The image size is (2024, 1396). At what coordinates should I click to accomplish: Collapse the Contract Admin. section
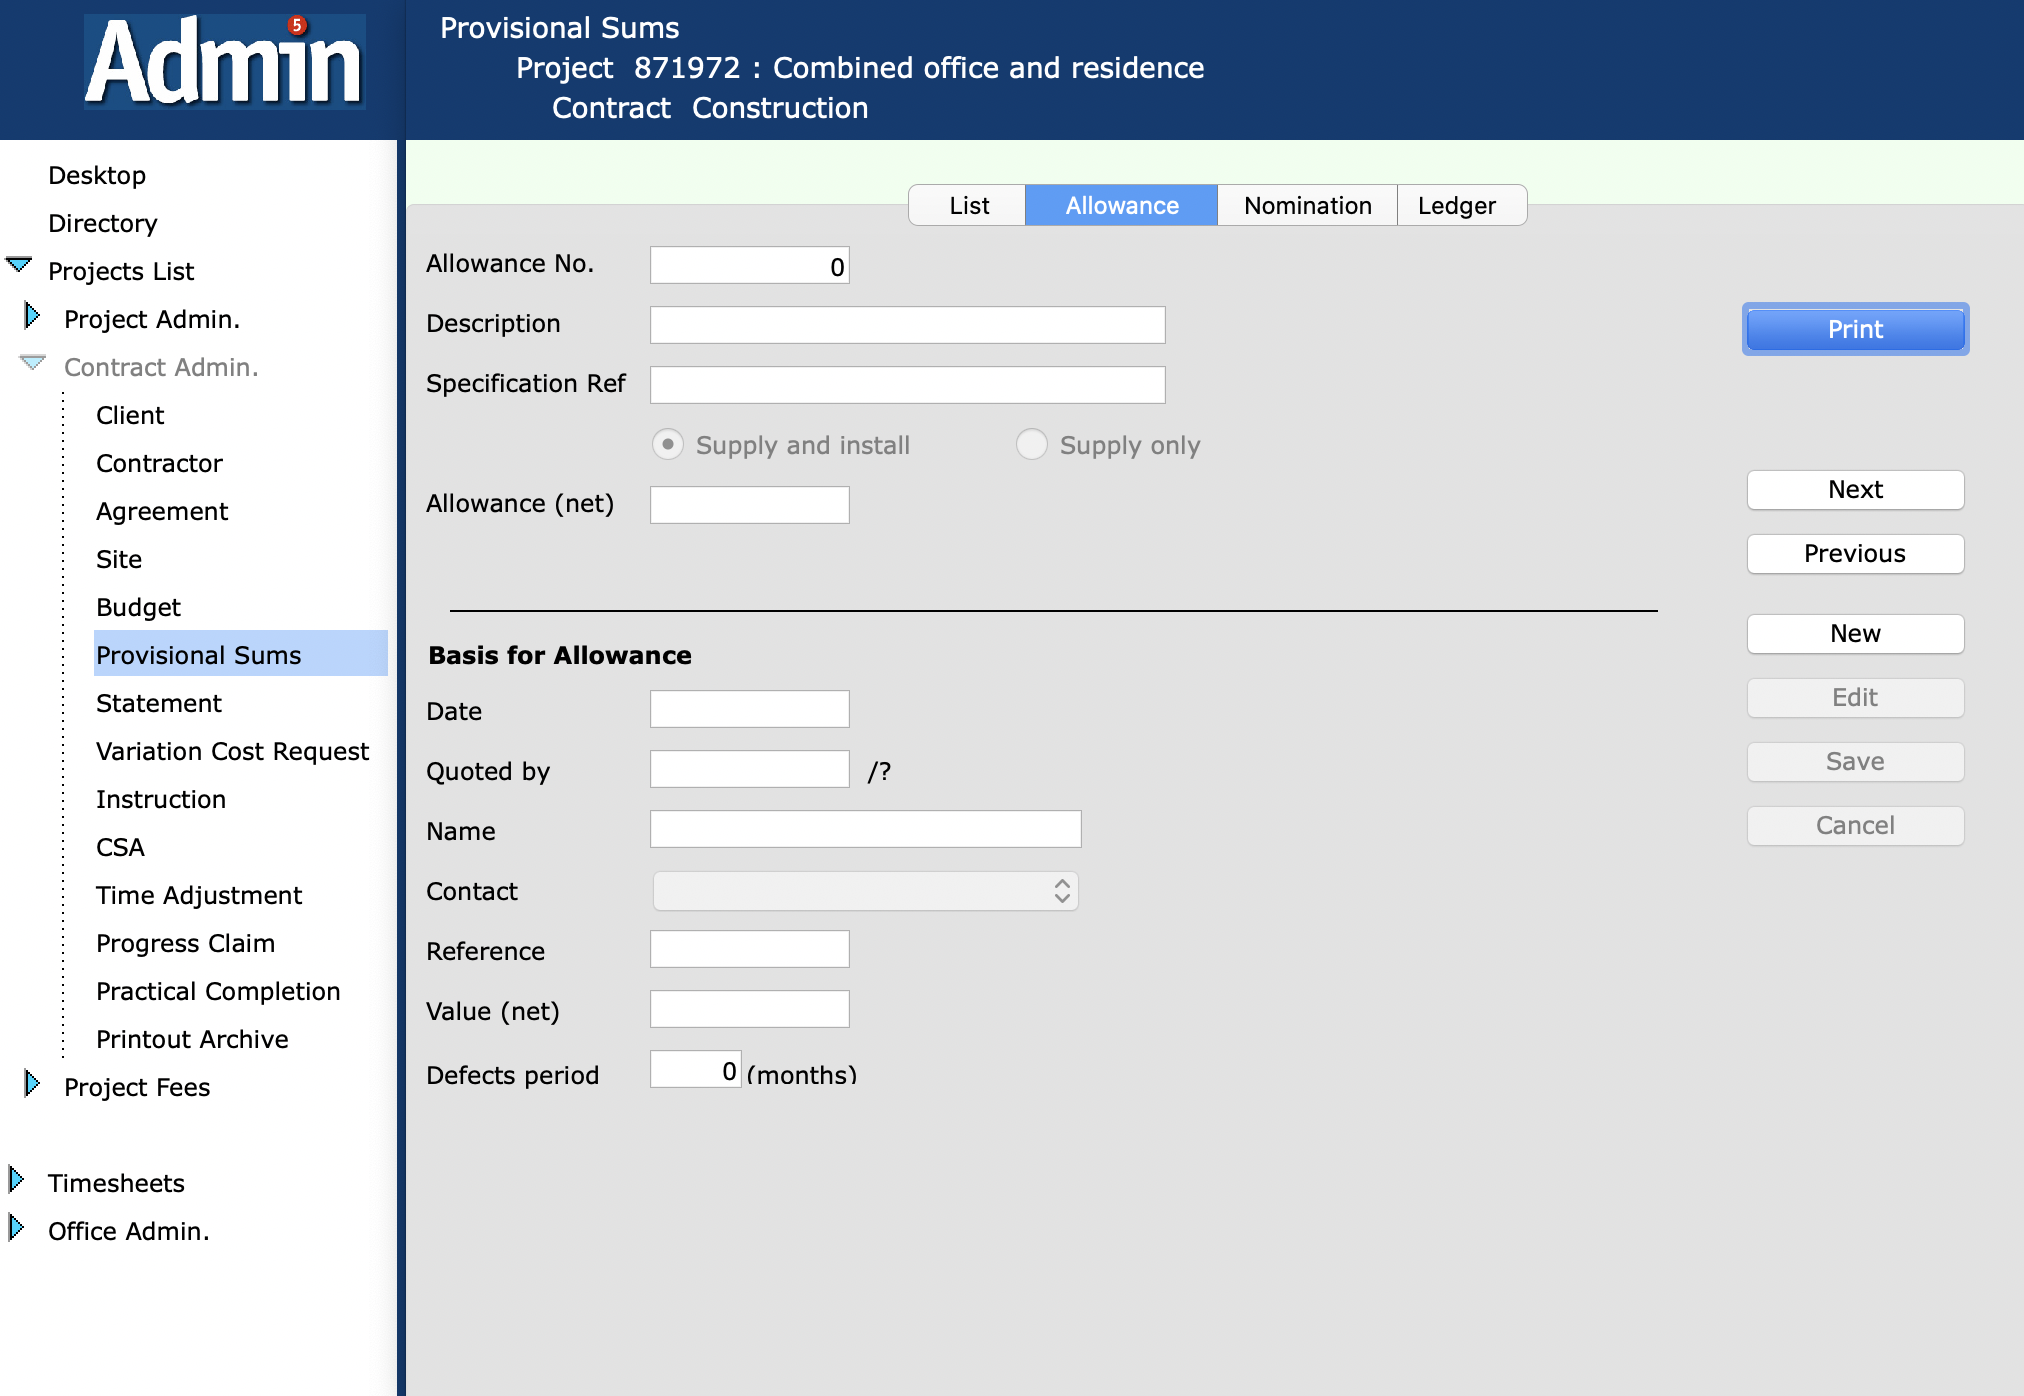33,363
